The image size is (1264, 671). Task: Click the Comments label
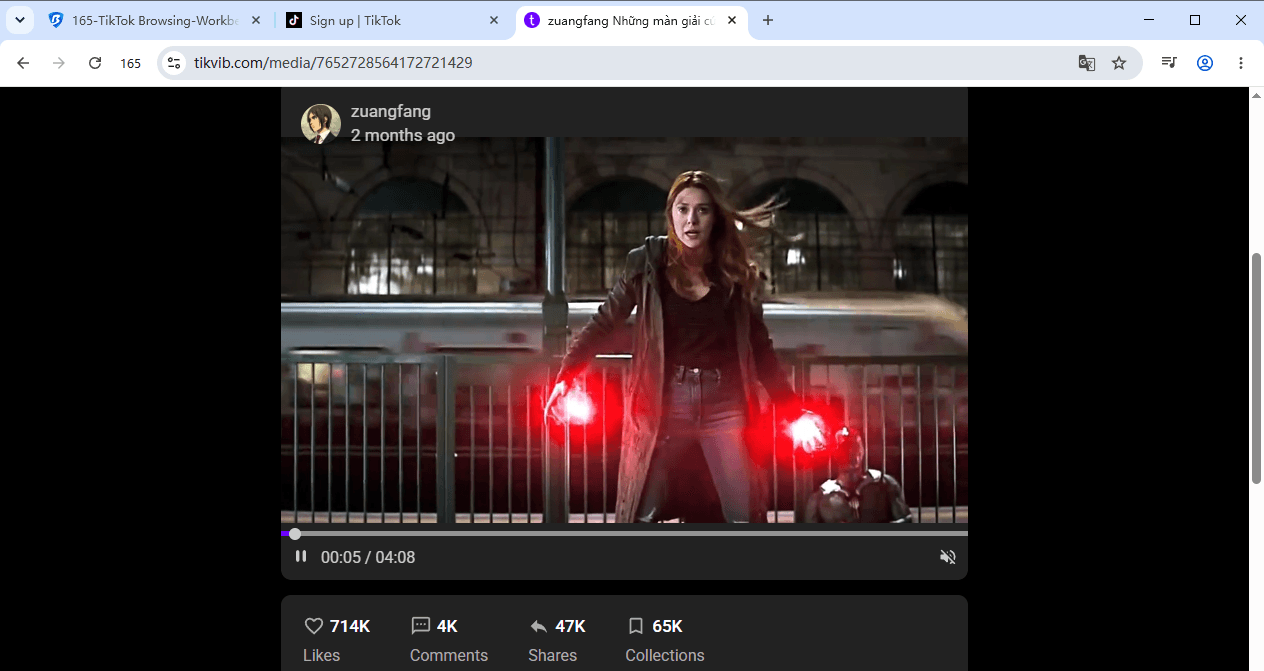tap(449, 655)
